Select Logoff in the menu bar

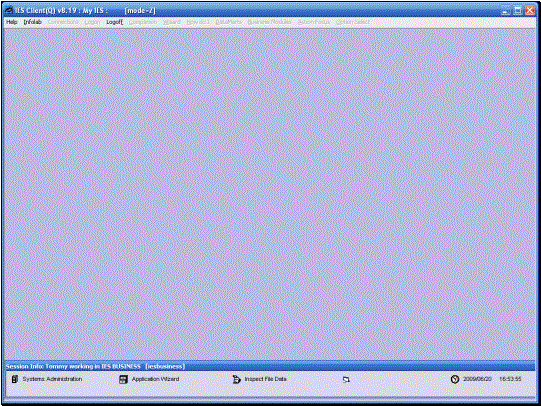[115, 22]
